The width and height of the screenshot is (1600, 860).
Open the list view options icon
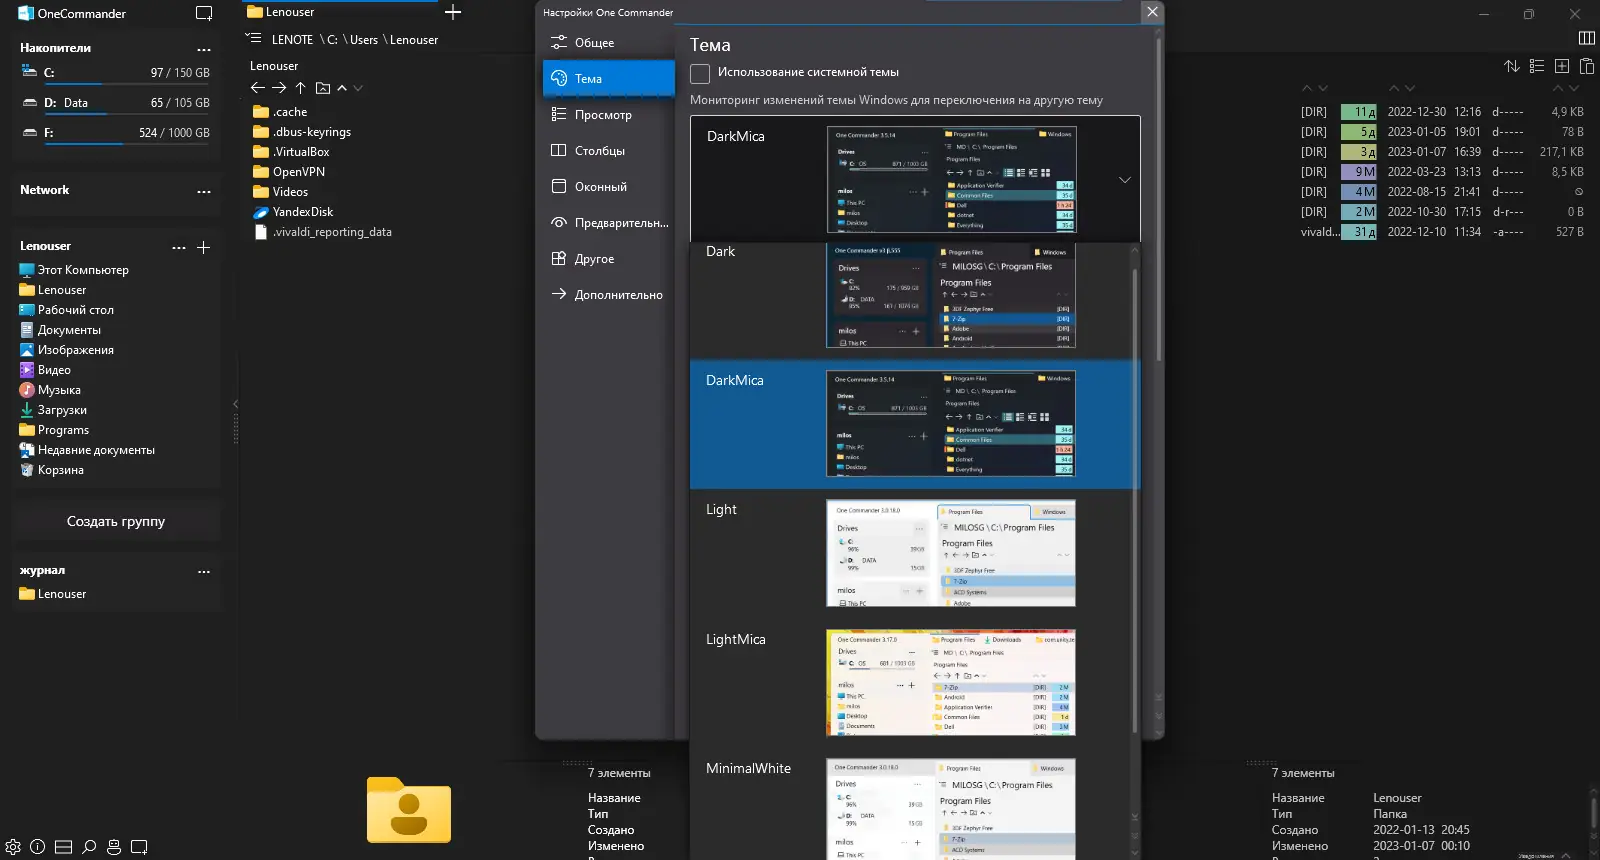coord(1537,66)
